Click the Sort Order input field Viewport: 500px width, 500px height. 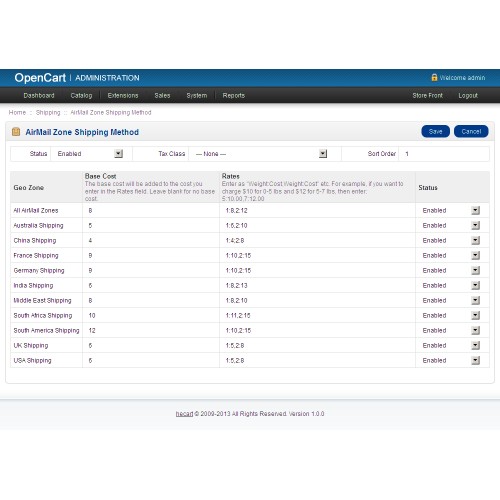click(x=444, y=154)
